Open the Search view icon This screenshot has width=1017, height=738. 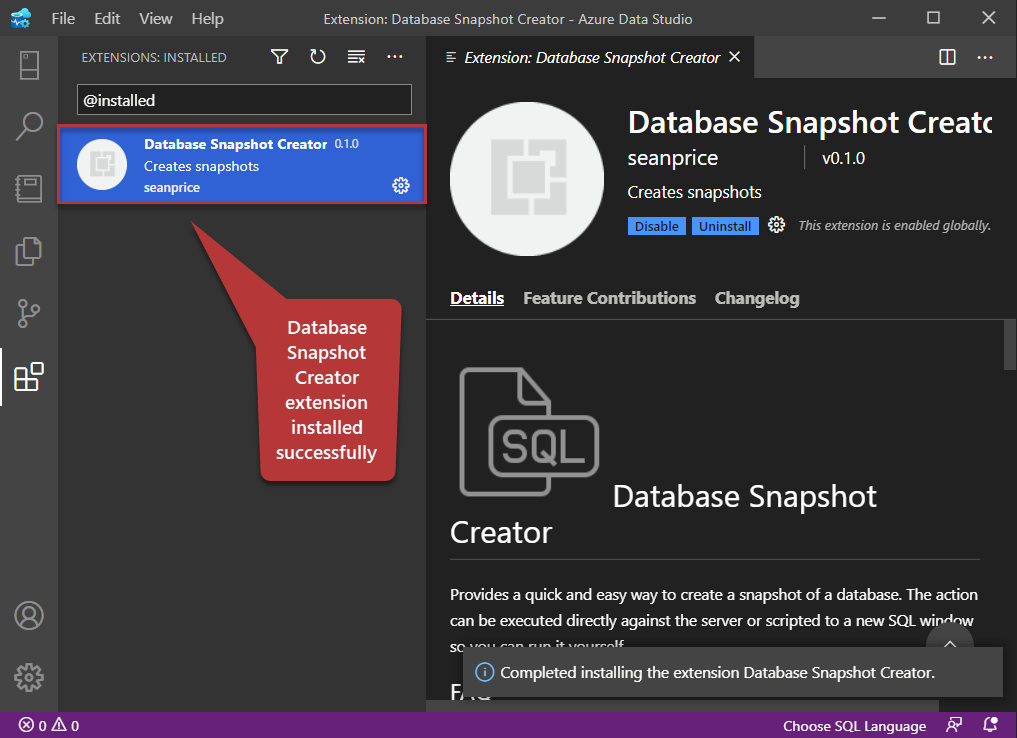pyautogui.click(x=29, y=127)
